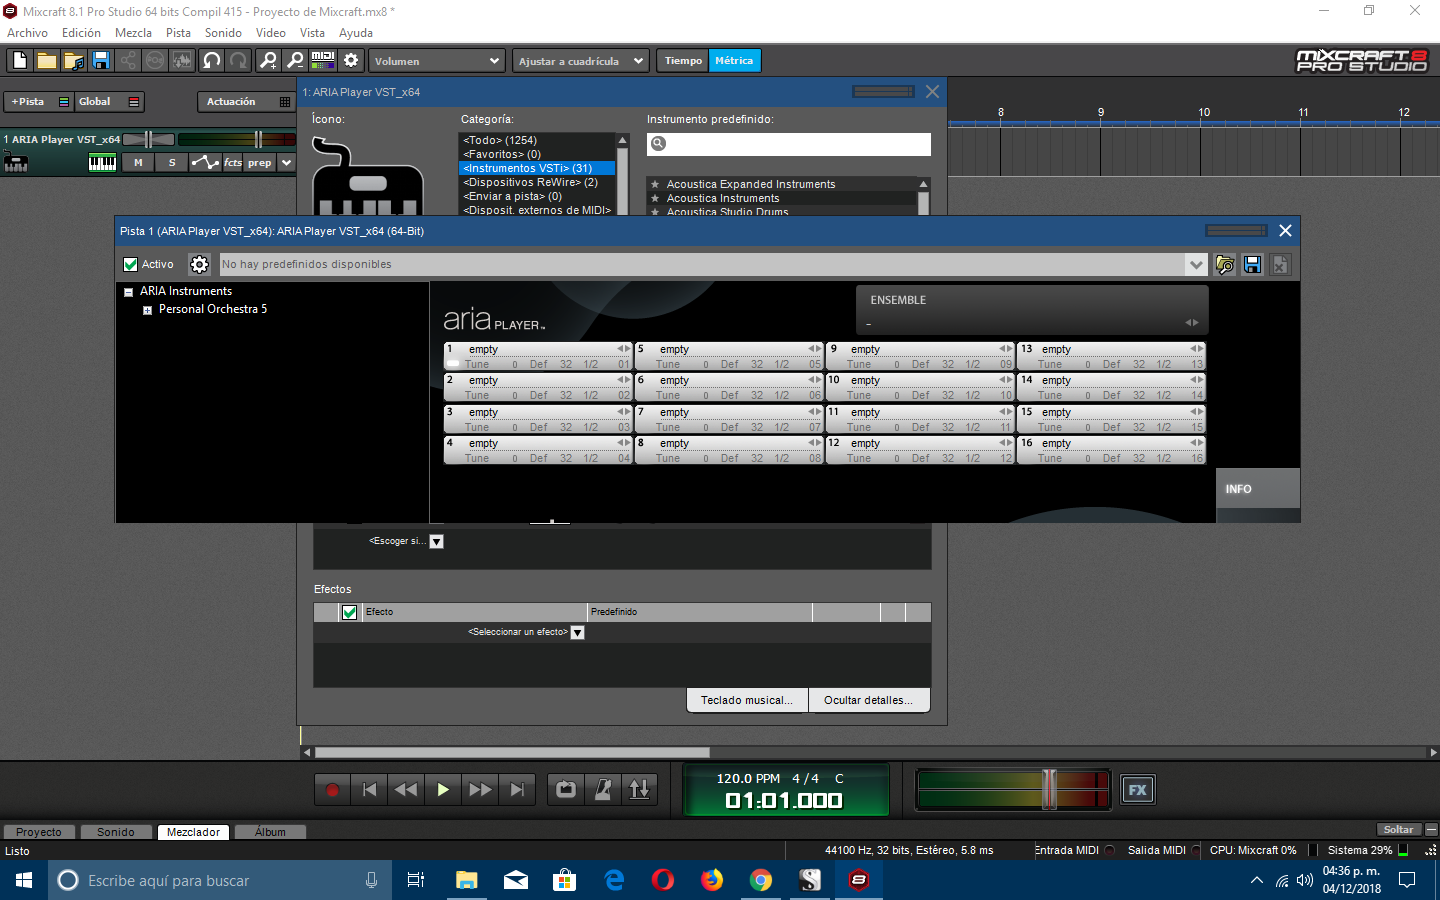Click the Teclado musical... button
Image resolution: width=1440 pixels, height=900 pixels.
click(x=747, y=700)
